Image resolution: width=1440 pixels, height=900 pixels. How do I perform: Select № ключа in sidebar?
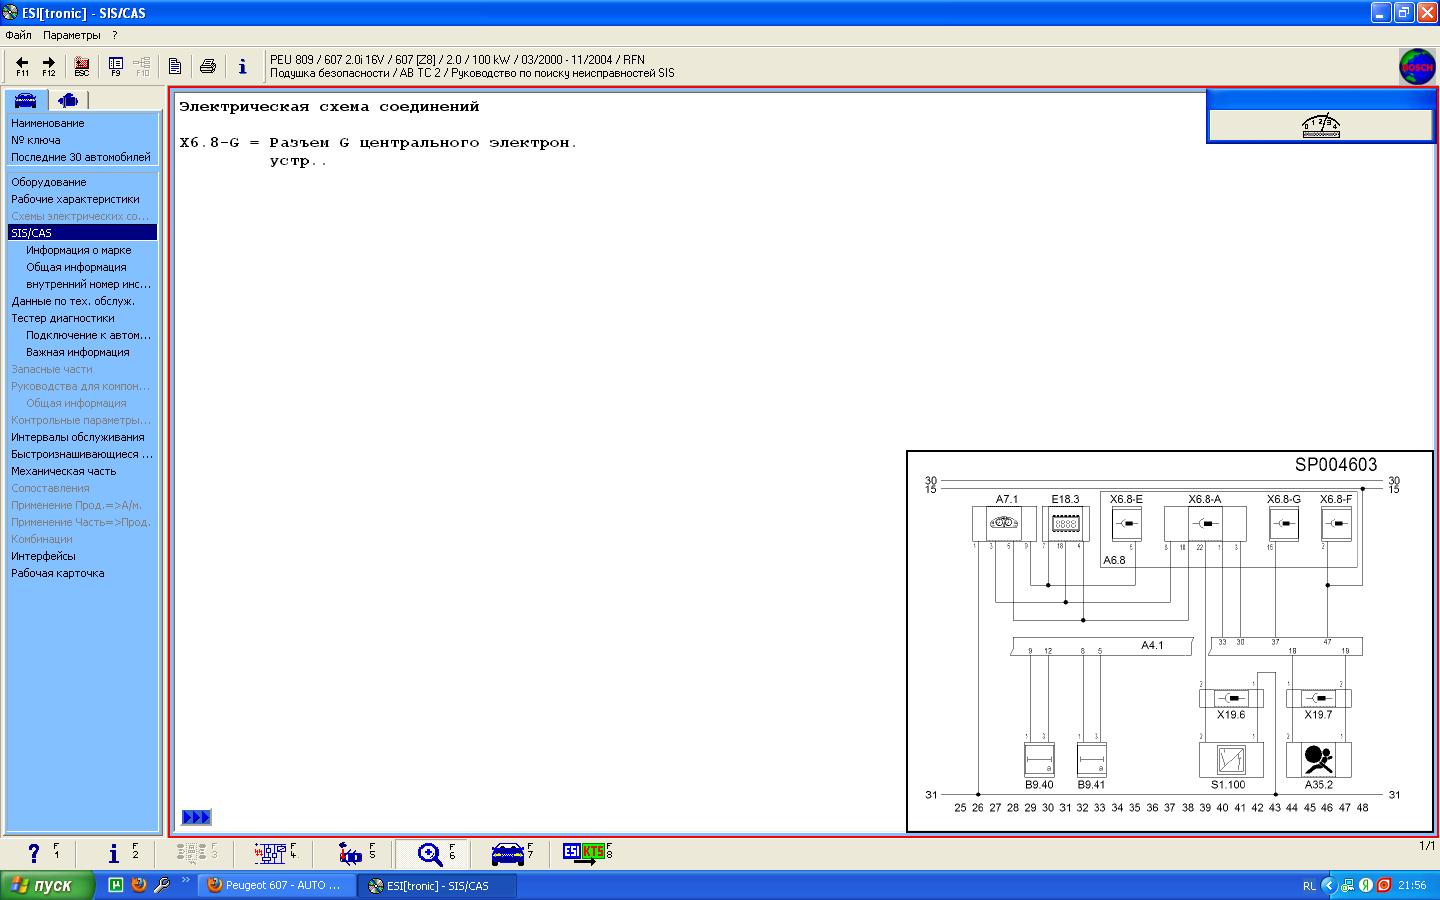pos(36,140)
